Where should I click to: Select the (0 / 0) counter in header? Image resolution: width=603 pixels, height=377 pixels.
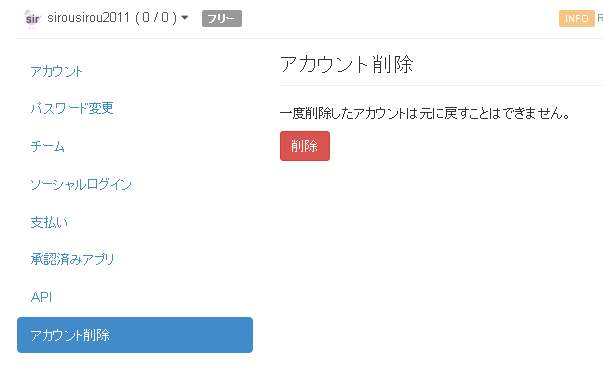tap(156, 18)
